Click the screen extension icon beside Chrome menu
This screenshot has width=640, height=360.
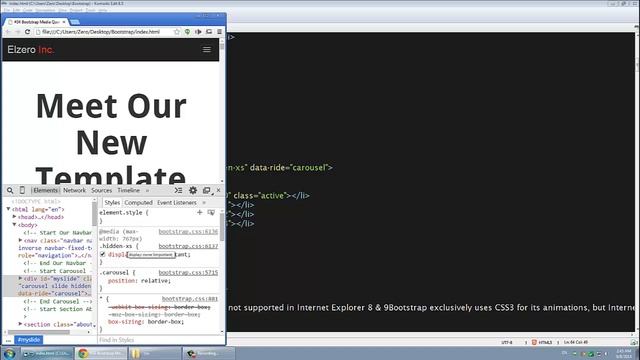click(209, 32)
